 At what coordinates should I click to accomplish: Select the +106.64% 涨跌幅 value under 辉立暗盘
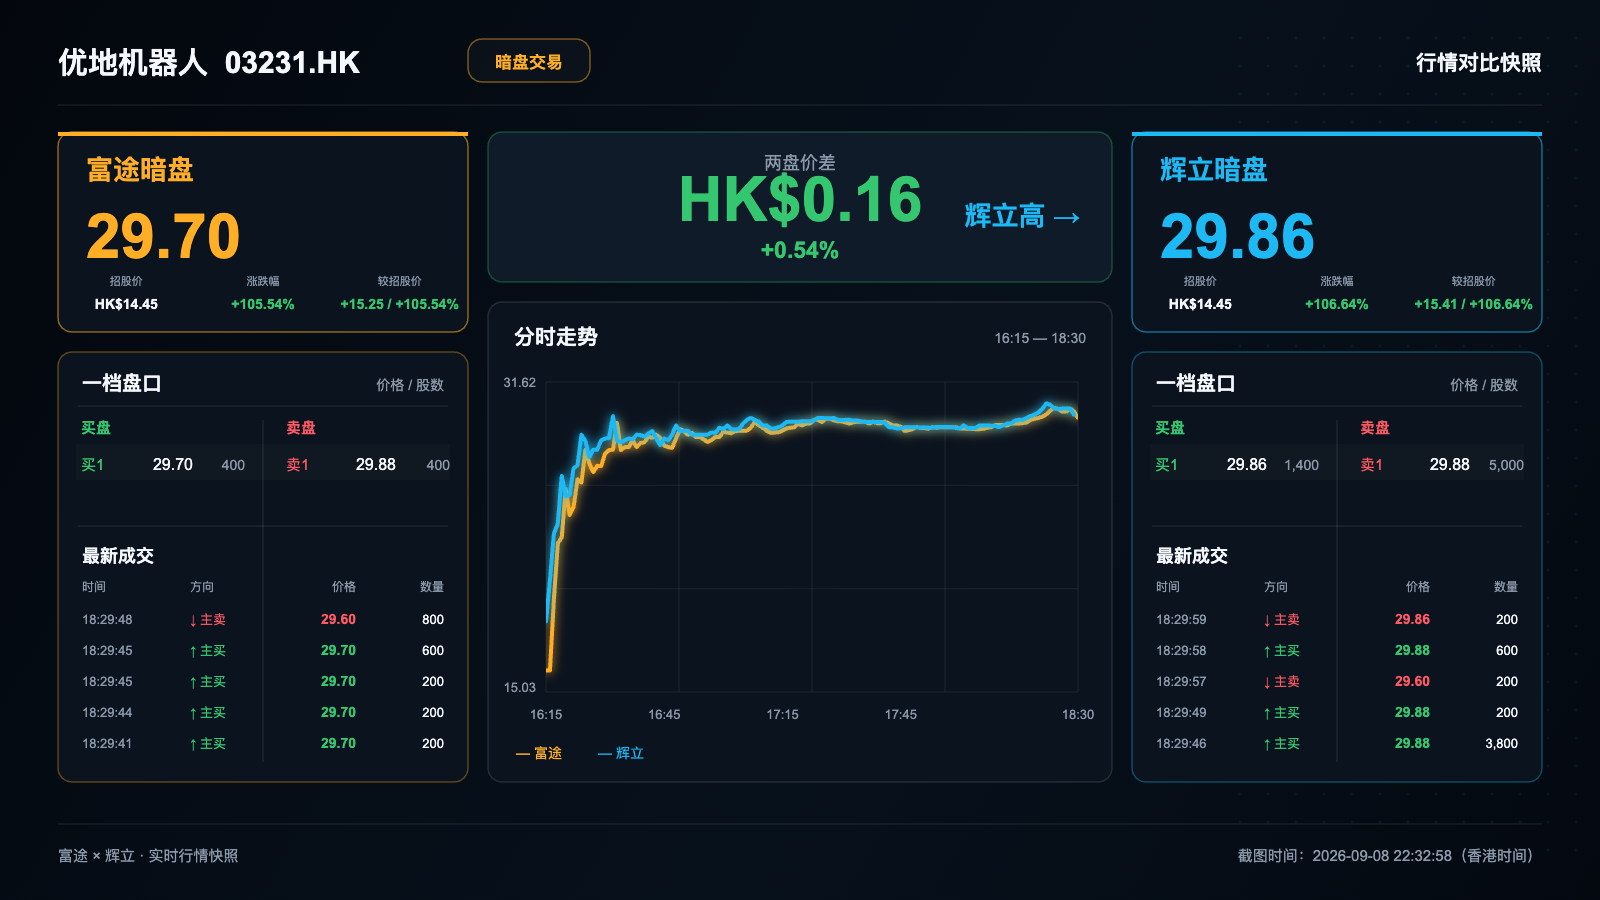[1337, 304]
